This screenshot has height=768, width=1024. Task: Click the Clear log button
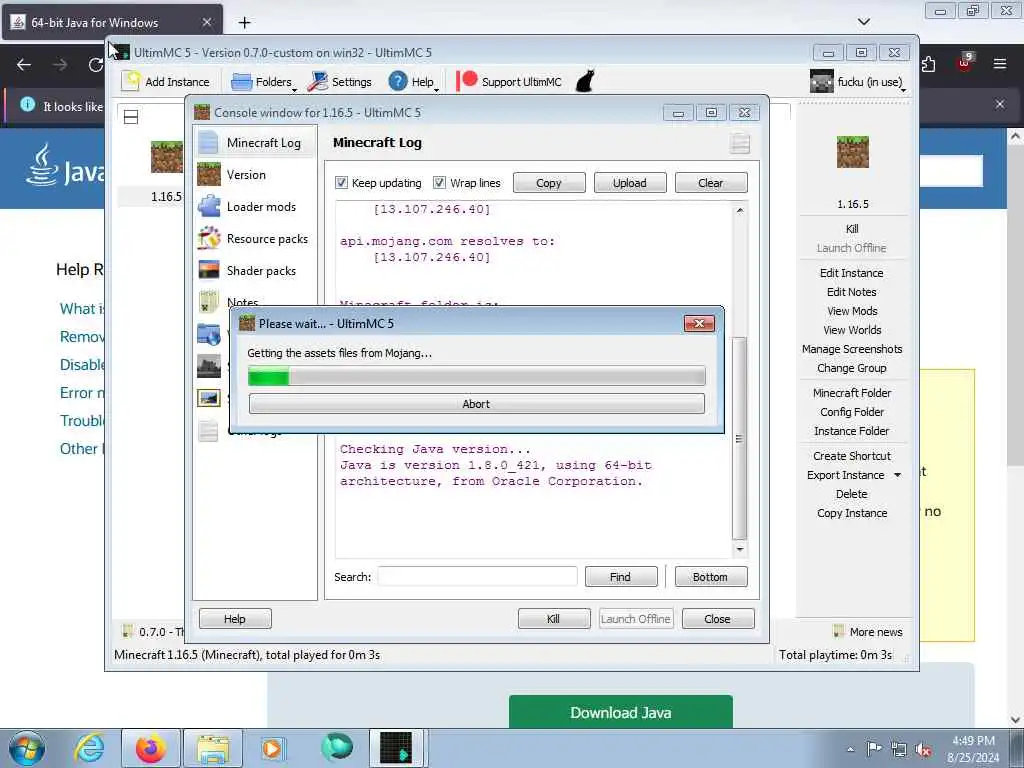(711, 183)
